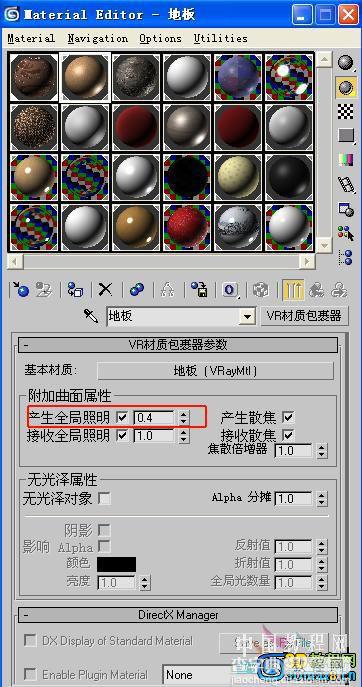The height and width of the screenshot is (687, 362).
Task: Toggle the 接收全局照明 checkbox
Action: coord(122,436)
